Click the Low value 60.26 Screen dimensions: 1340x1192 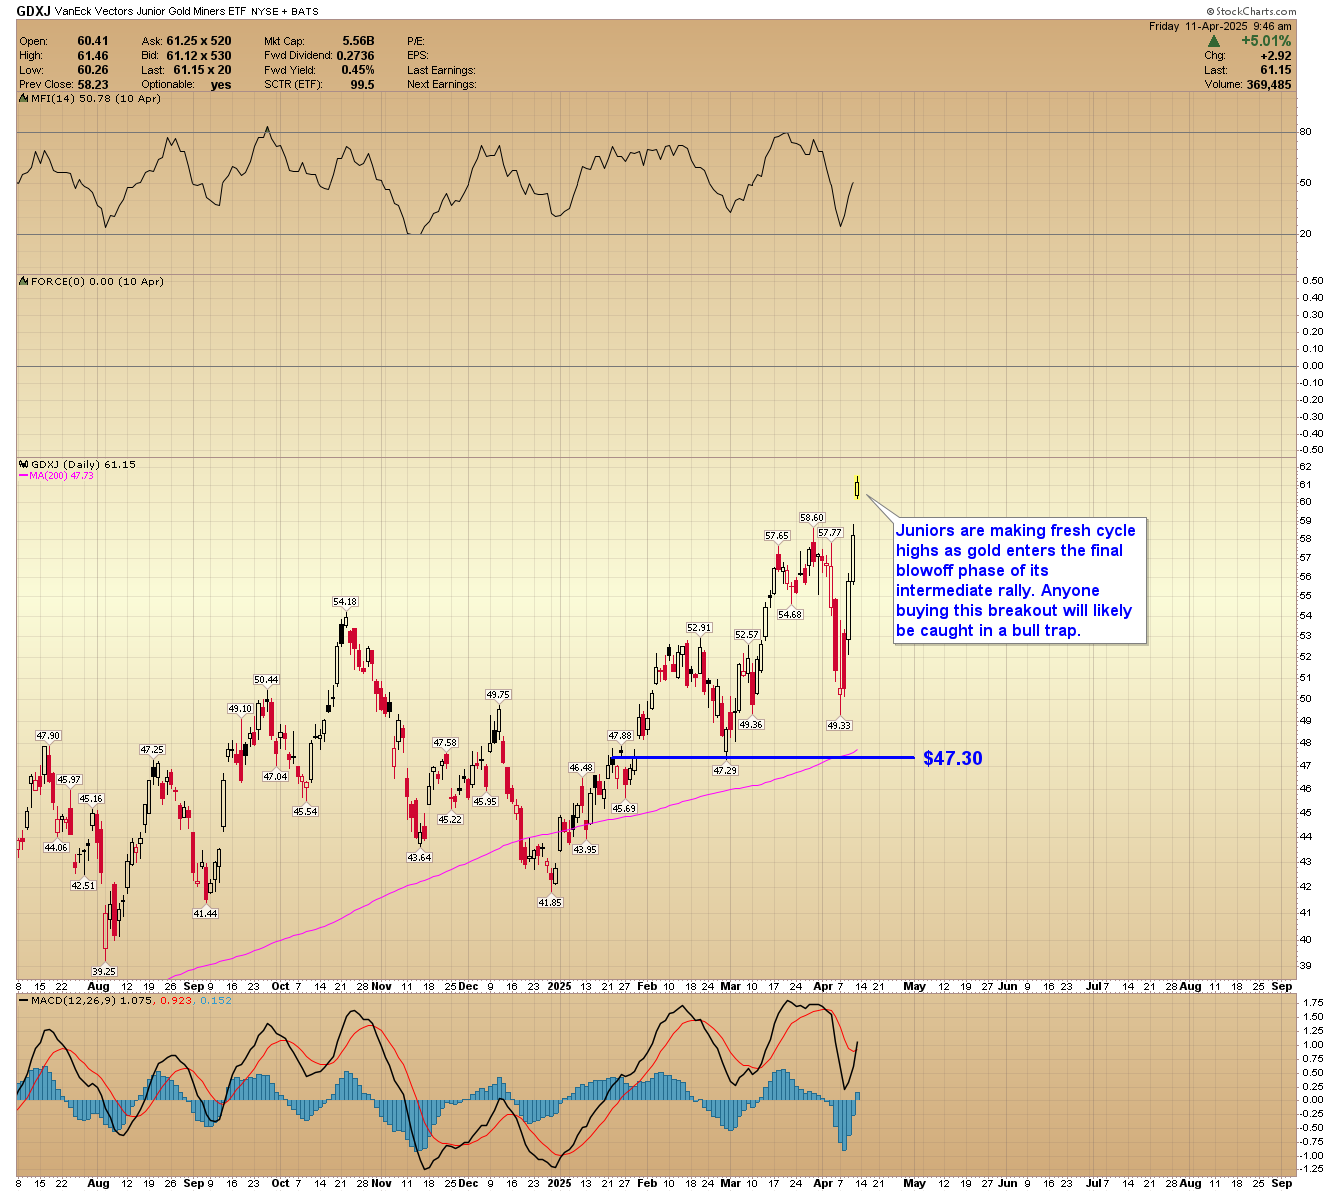[93, 70]
